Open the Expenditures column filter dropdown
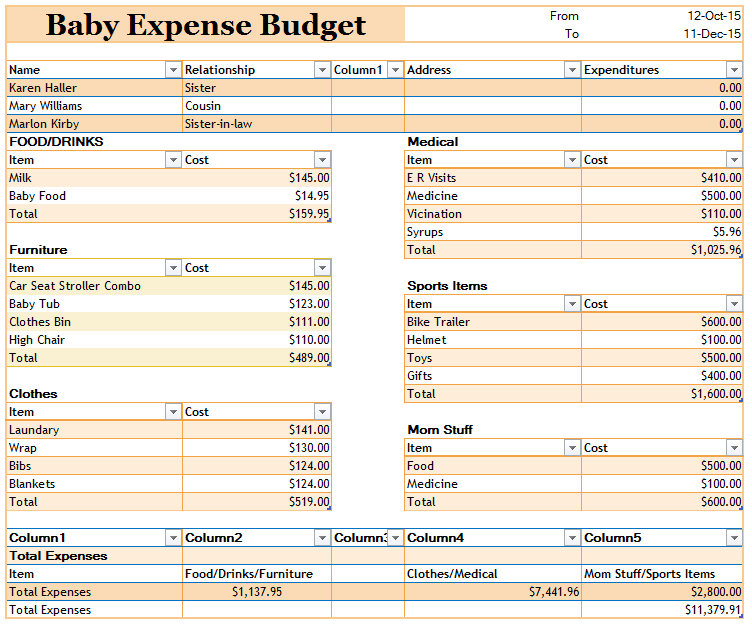 734,70
